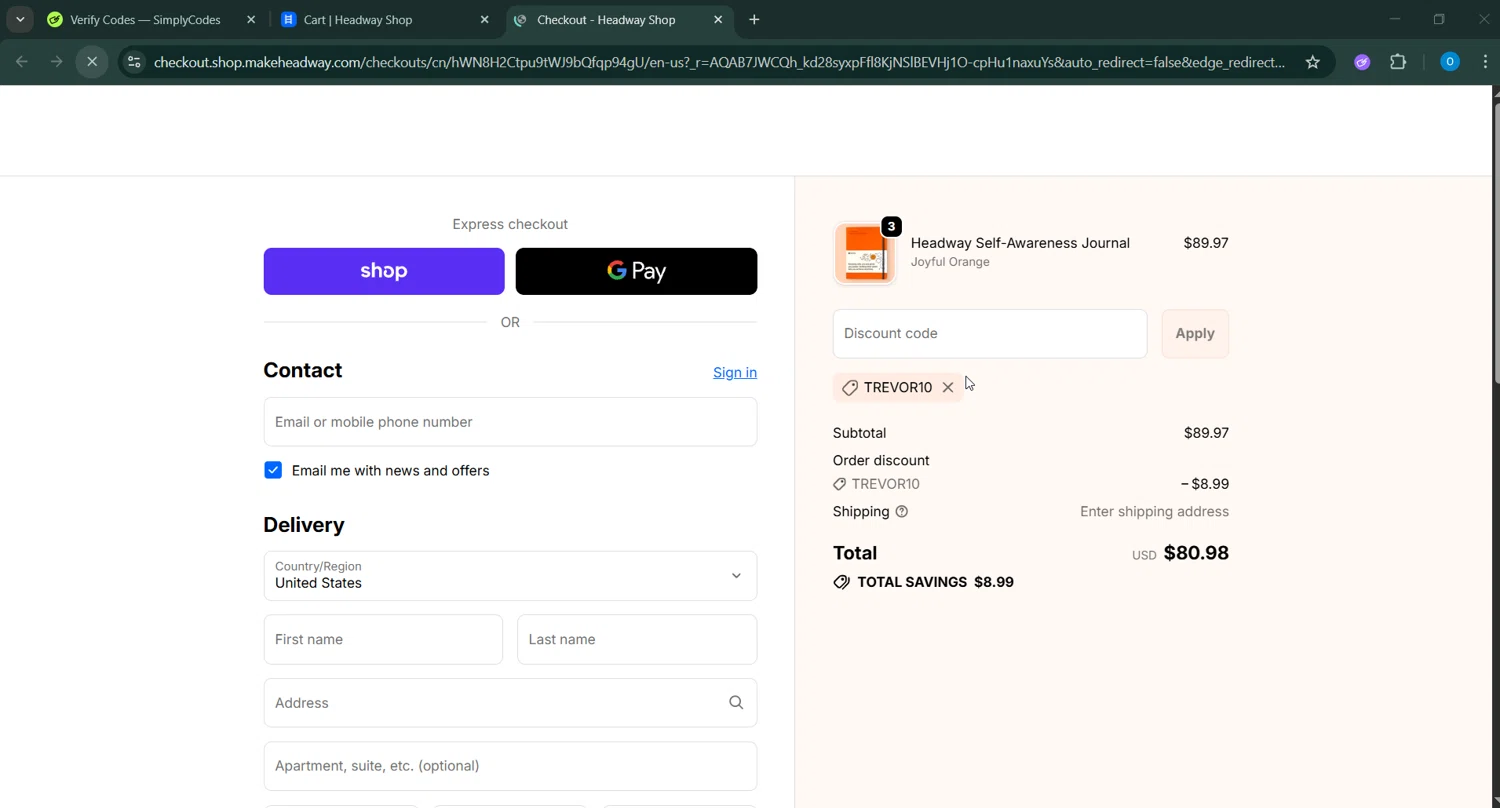This screenshot has height=808, width=1500.
Task: Click the address bar URL
Action: [x=720, y=62]
